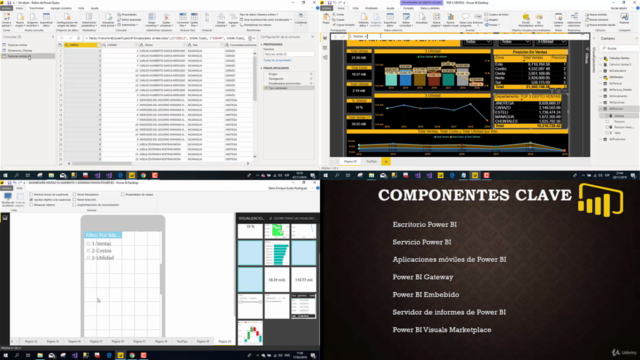Toggle Ajustar objetos a la cuadrícula checkbox
This screenshot has width=640, height=360.
31,200
